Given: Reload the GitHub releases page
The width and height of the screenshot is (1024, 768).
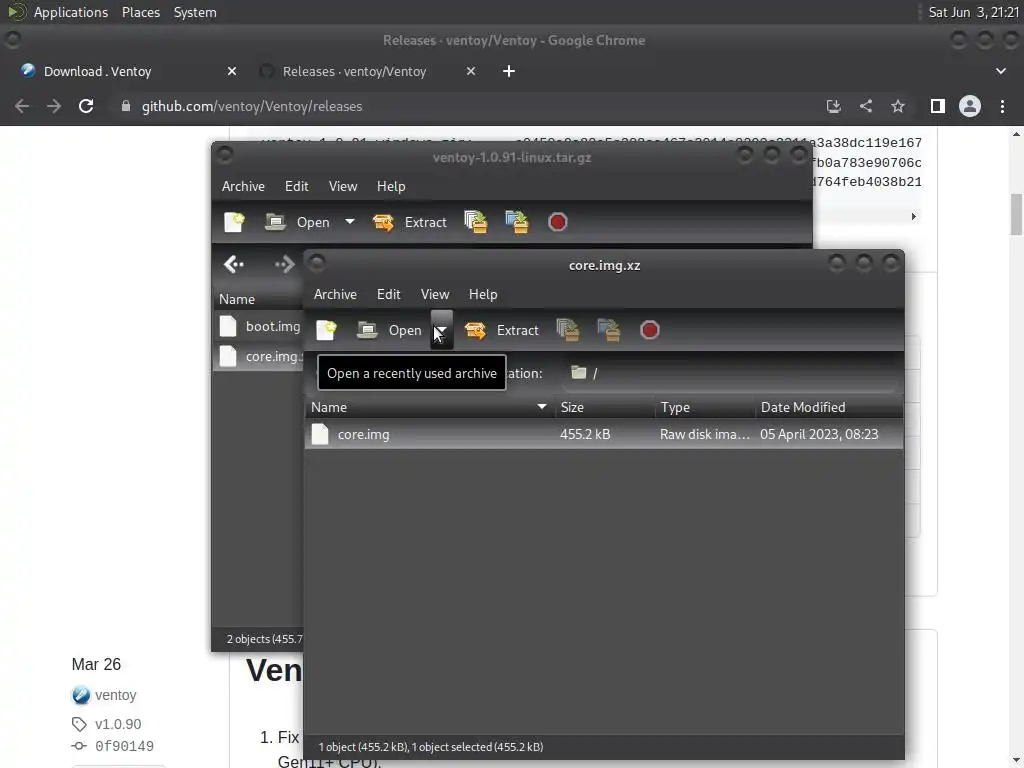Looking at the screenshot, I should [86, 106].
